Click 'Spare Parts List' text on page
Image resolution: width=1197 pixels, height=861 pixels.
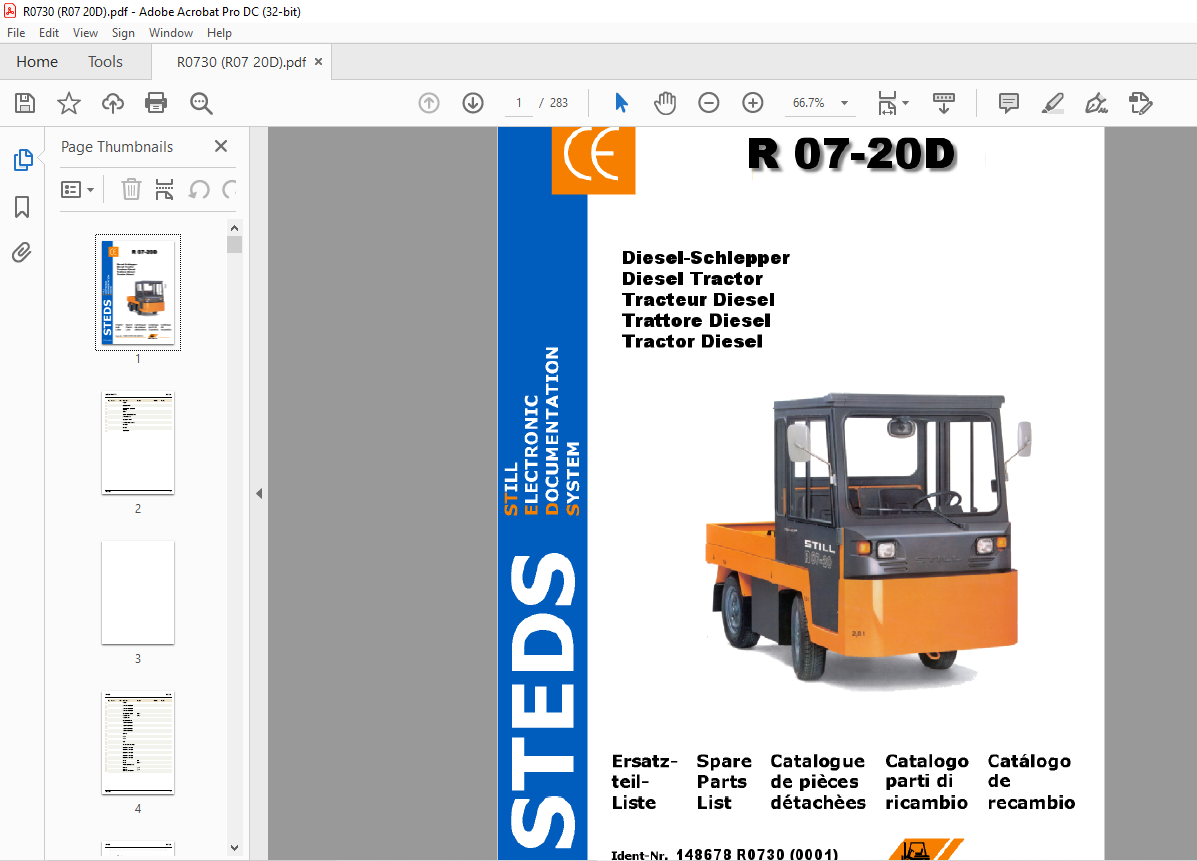[x=724, y=782]
